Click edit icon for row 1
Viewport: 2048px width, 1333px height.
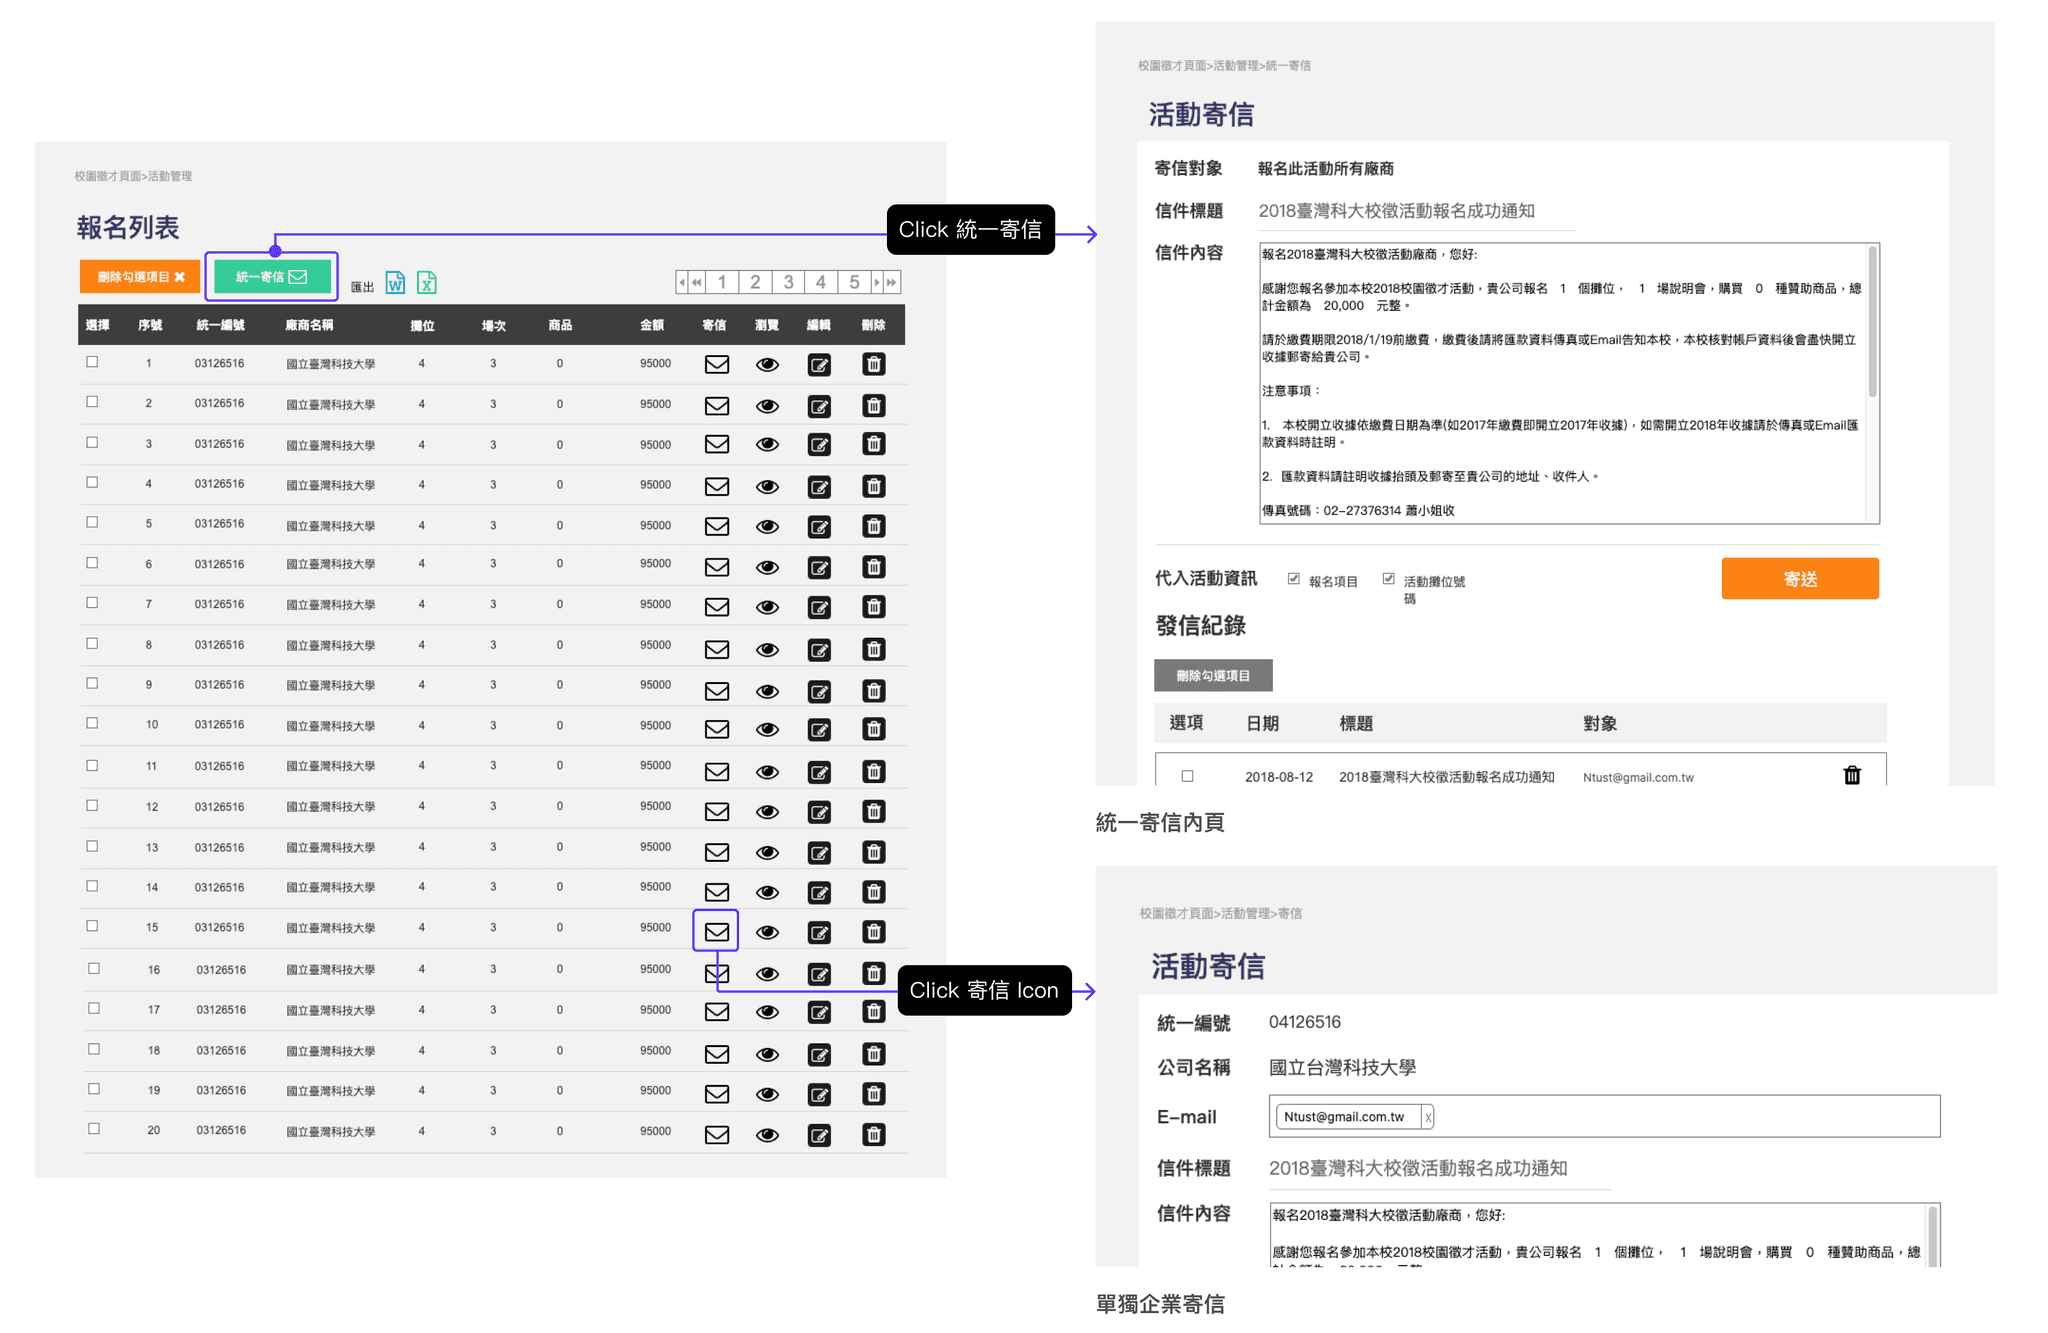click(x=819, y=365)
